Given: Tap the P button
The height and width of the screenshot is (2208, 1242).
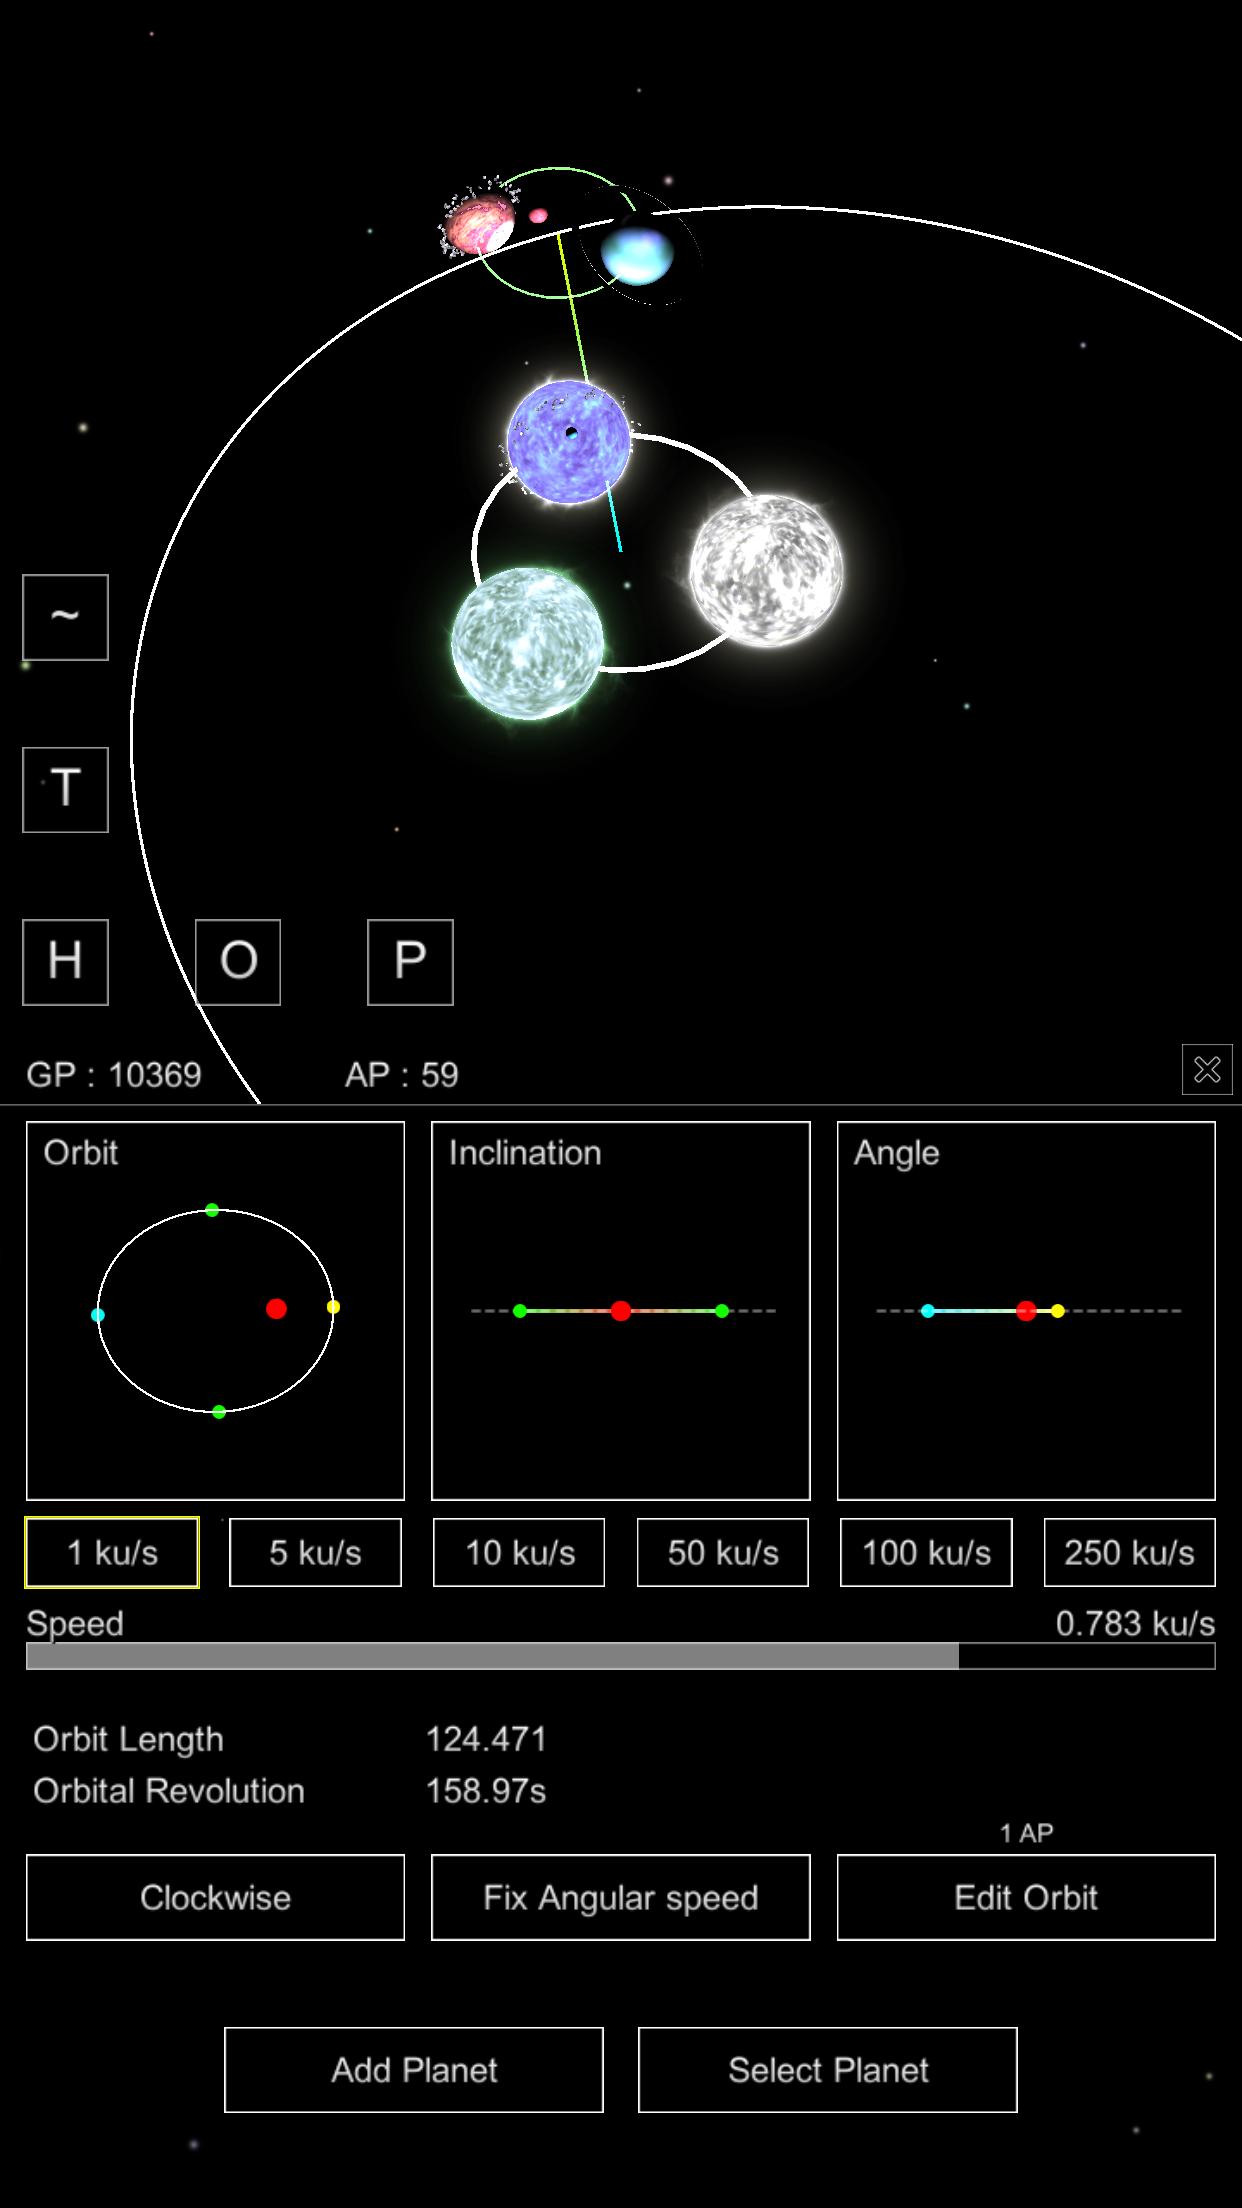Looking at the screenshot, I should pyautogui.click(x=410, y=961).
